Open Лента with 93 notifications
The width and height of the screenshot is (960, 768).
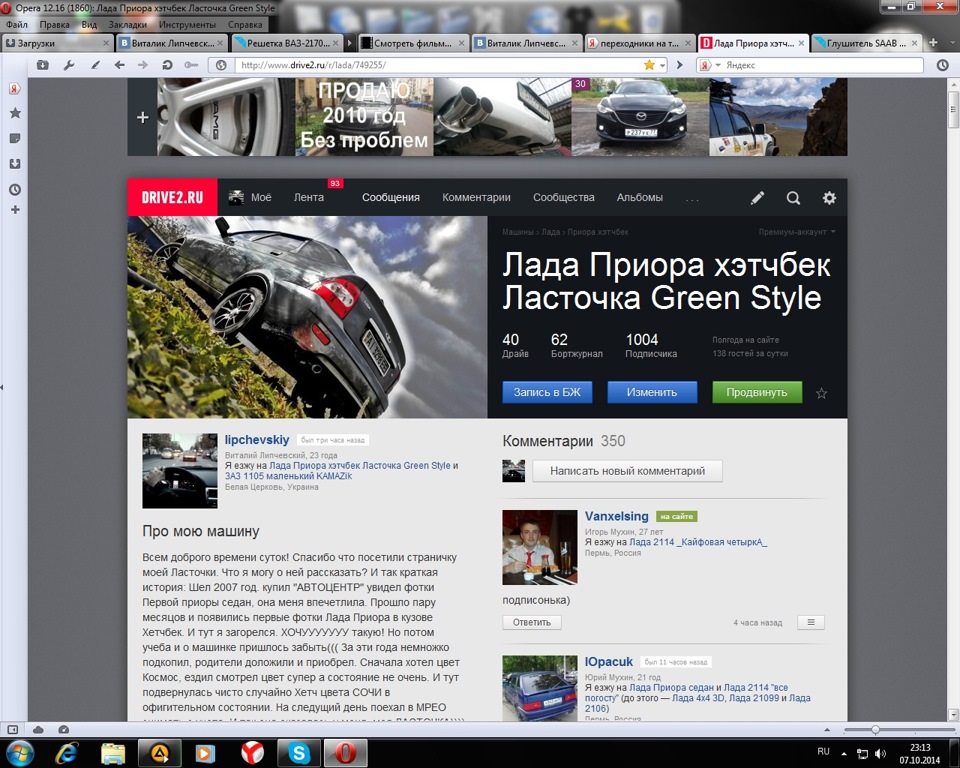click(309, 197)
